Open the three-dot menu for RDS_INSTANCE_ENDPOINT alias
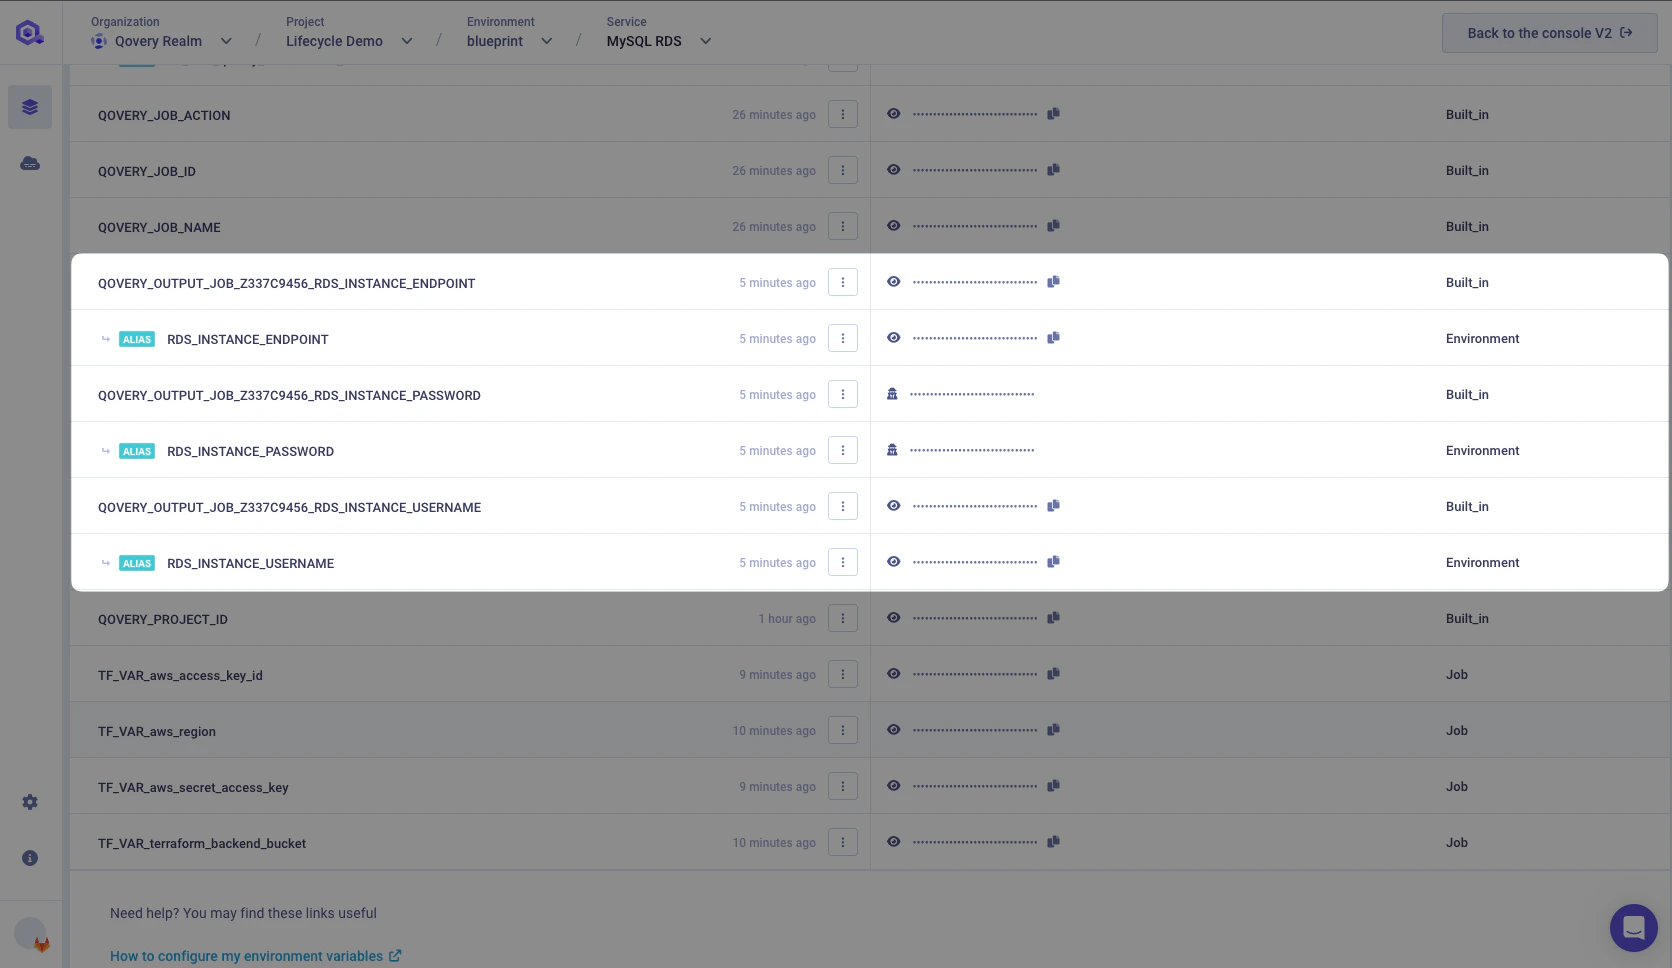This screenshot has height=968, width=1672. [x=843, y=339]
